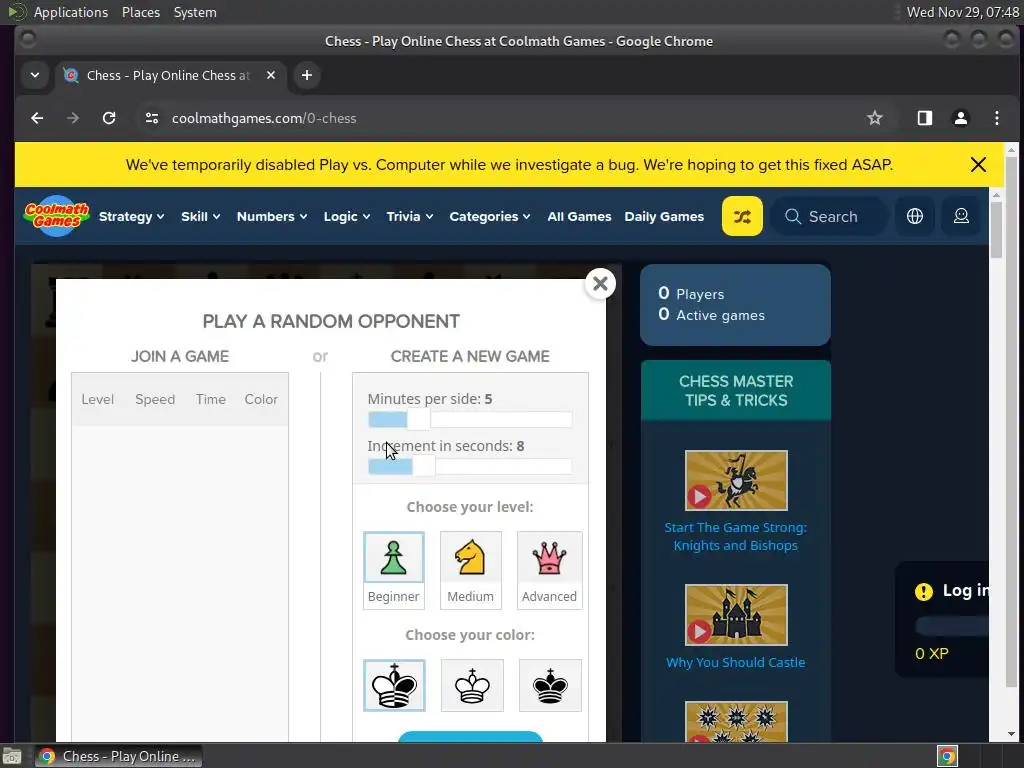Choose white king color option
1024x768 pixels.
472,685
